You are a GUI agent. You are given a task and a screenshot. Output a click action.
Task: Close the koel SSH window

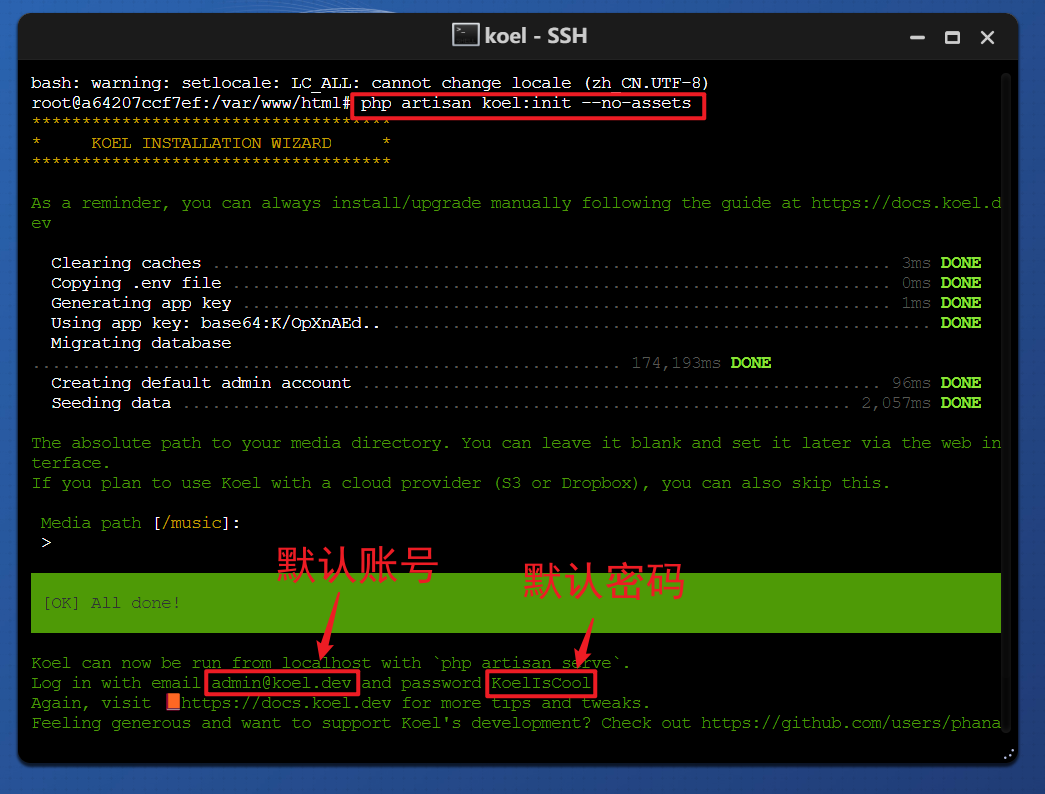pyautogui.click(x=987, y=37)
